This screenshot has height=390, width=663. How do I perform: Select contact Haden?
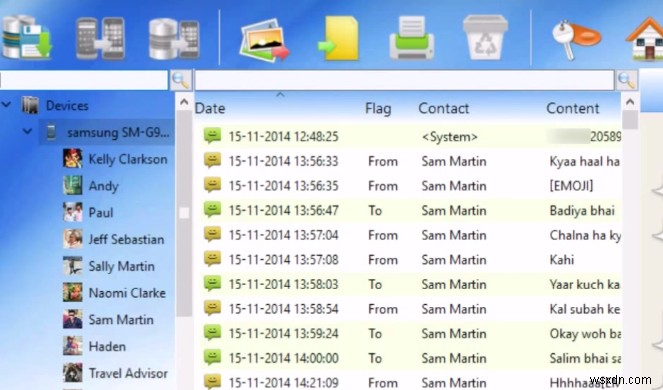107,346
